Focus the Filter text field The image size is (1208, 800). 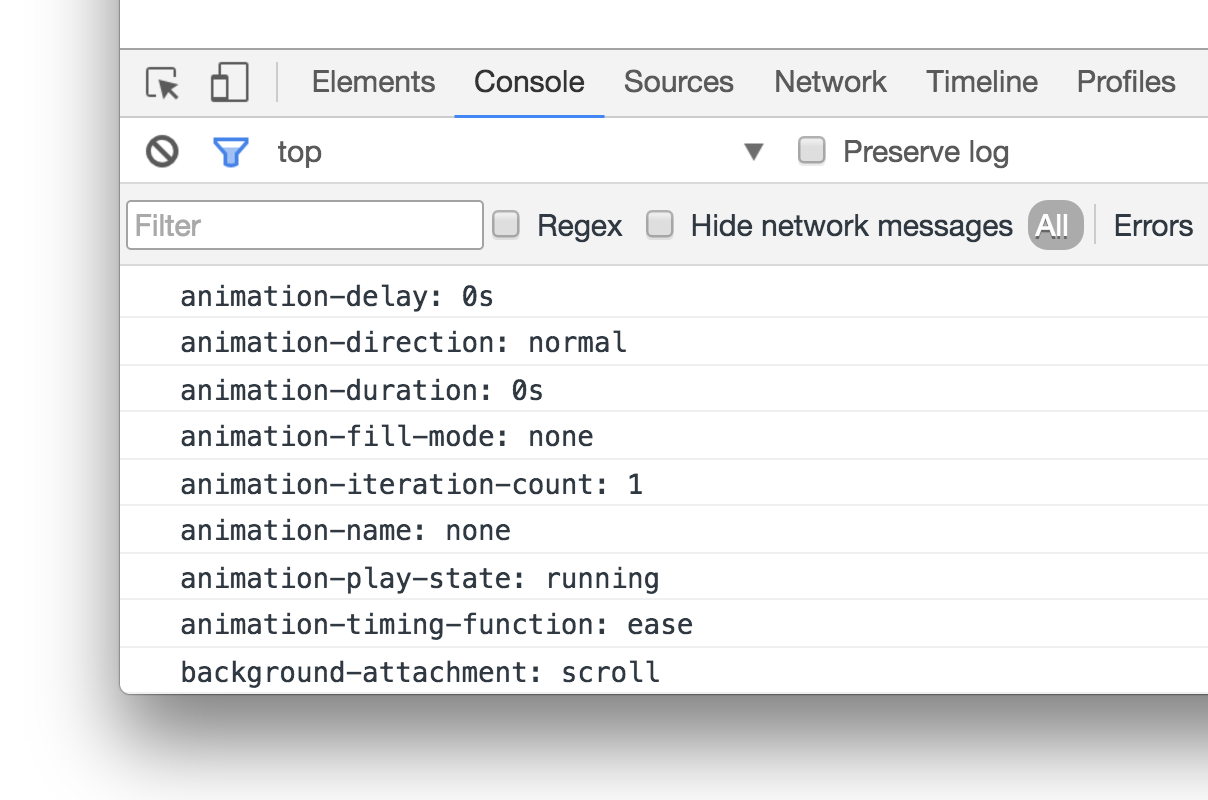[x=305, y=225]
